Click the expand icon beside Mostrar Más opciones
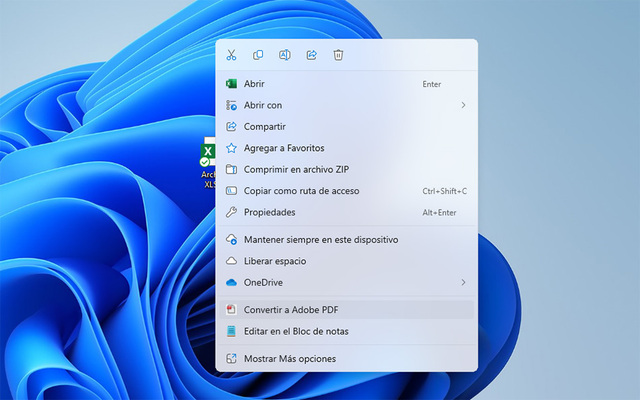The width and height of the screenshot is (640, 400). point(231,358)
